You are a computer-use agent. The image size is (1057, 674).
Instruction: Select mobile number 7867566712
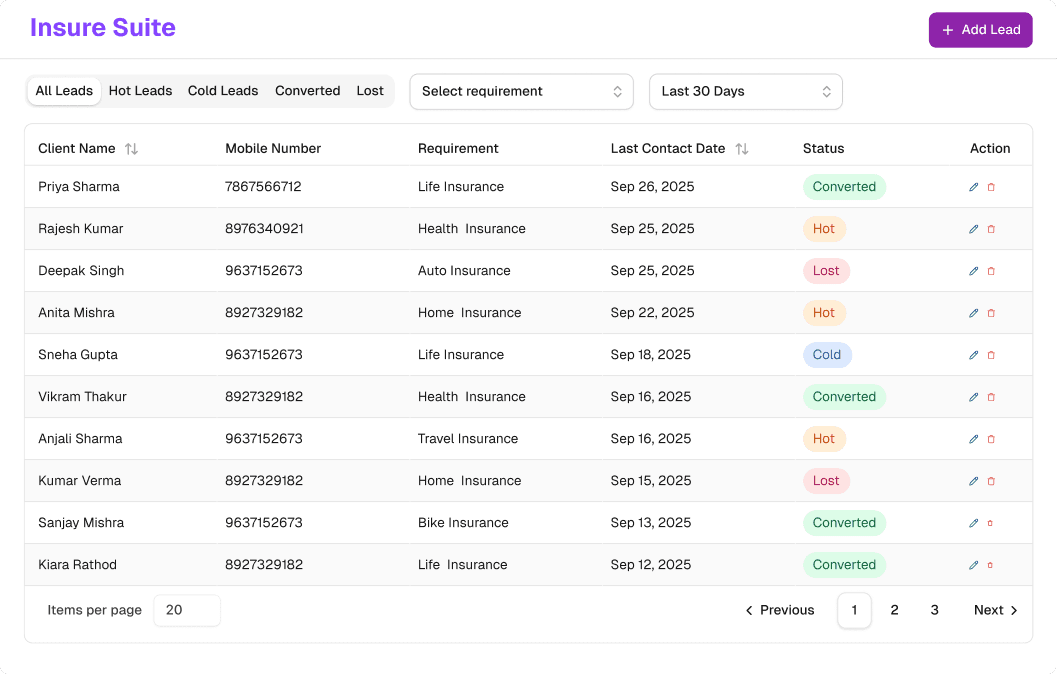coord(263,187)
